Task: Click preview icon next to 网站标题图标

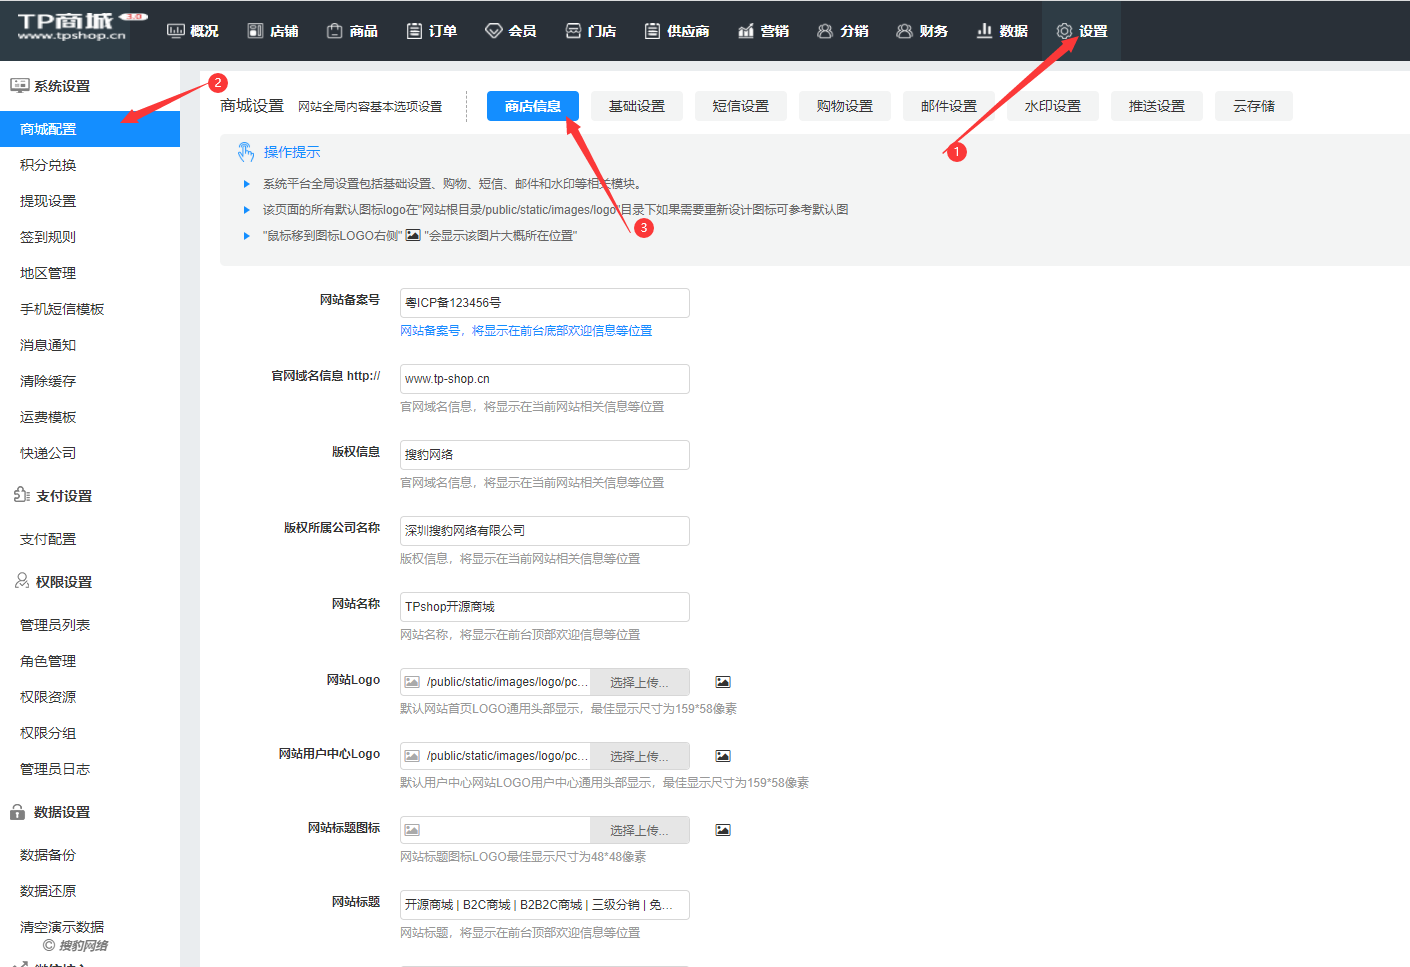Action: (723, 830)
